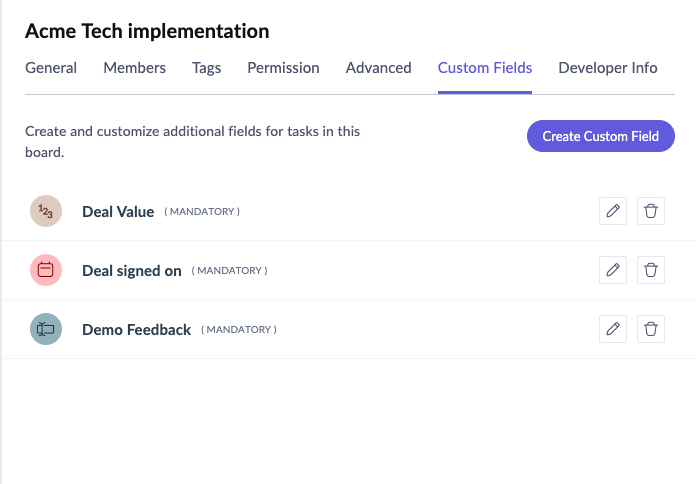Delete the Deal Value custom field
This screenshot has height=484, width=696.
point(651,211)
